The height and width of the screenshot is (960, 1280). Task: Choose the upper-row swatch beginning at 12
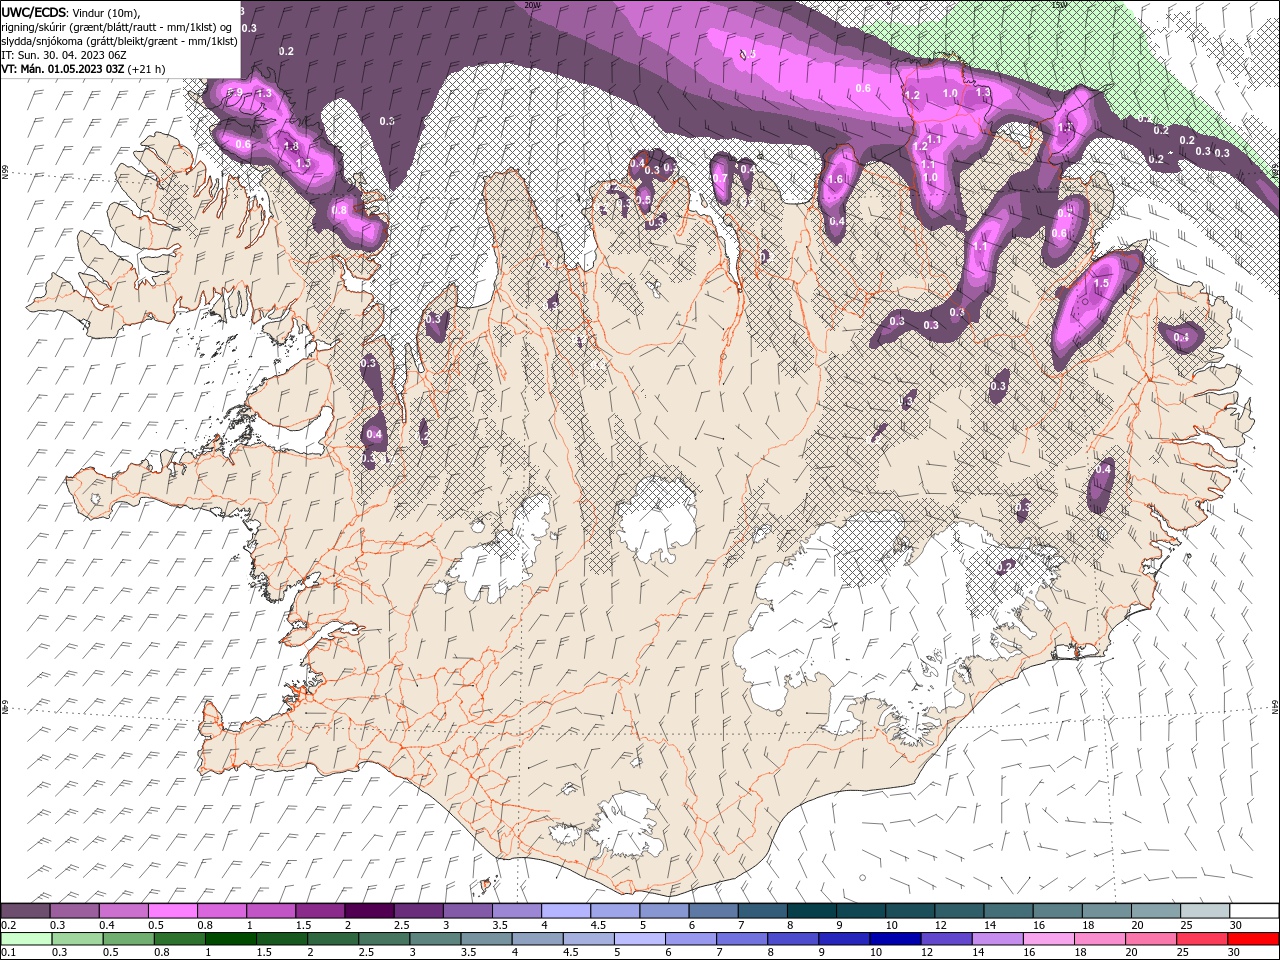[960, 911]
